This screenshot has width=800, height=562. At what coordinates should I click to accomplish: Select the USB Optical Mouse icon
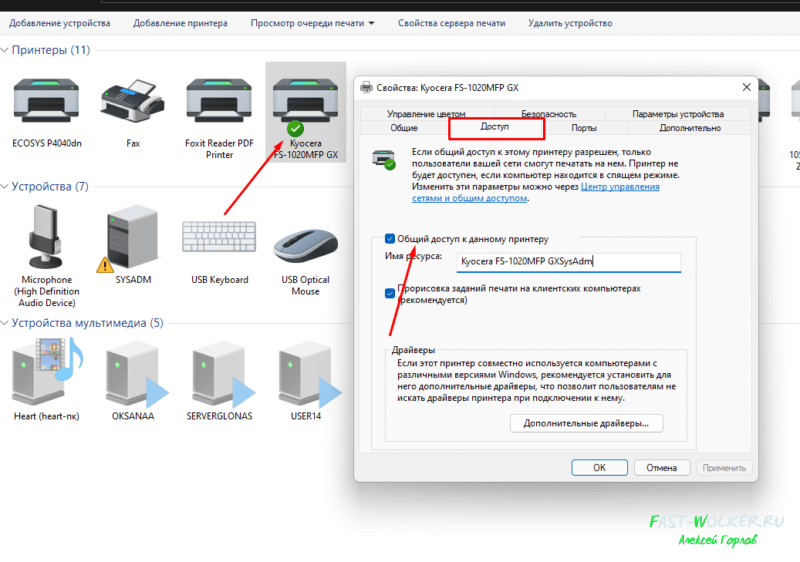click(x=305, y=245)
